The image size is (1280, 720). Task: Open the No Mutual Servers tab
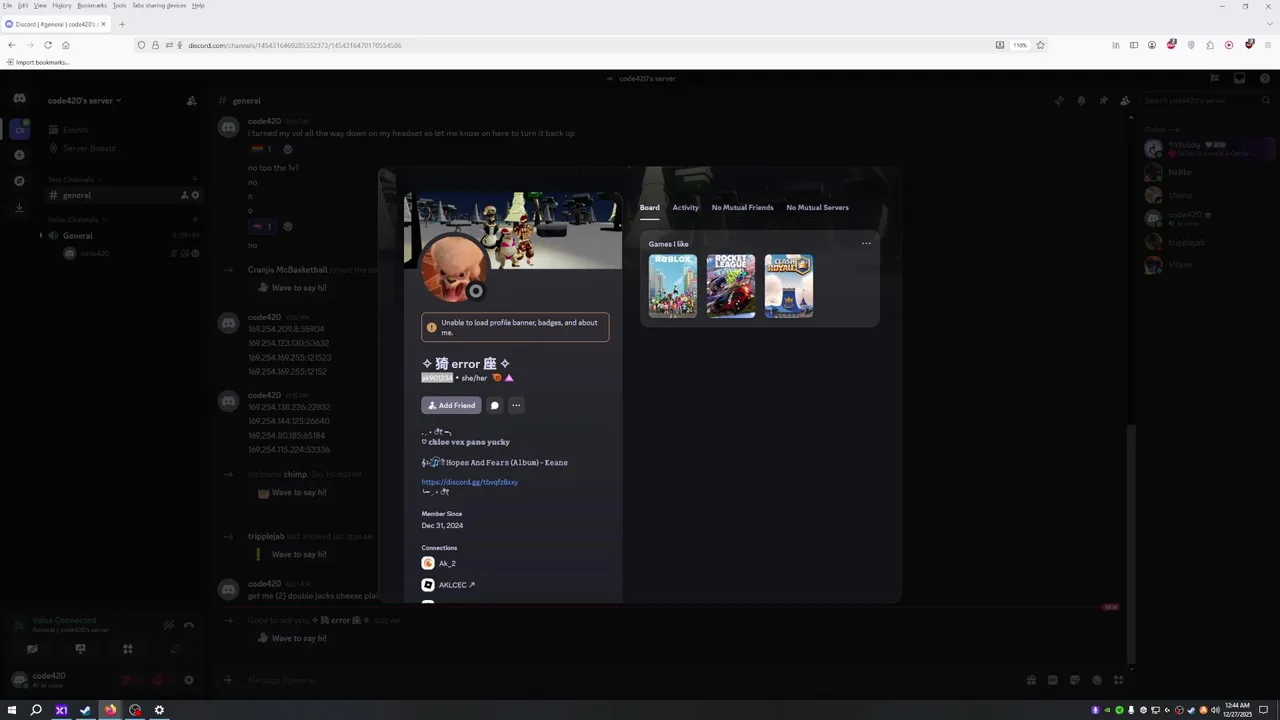[x=817, y=207]
